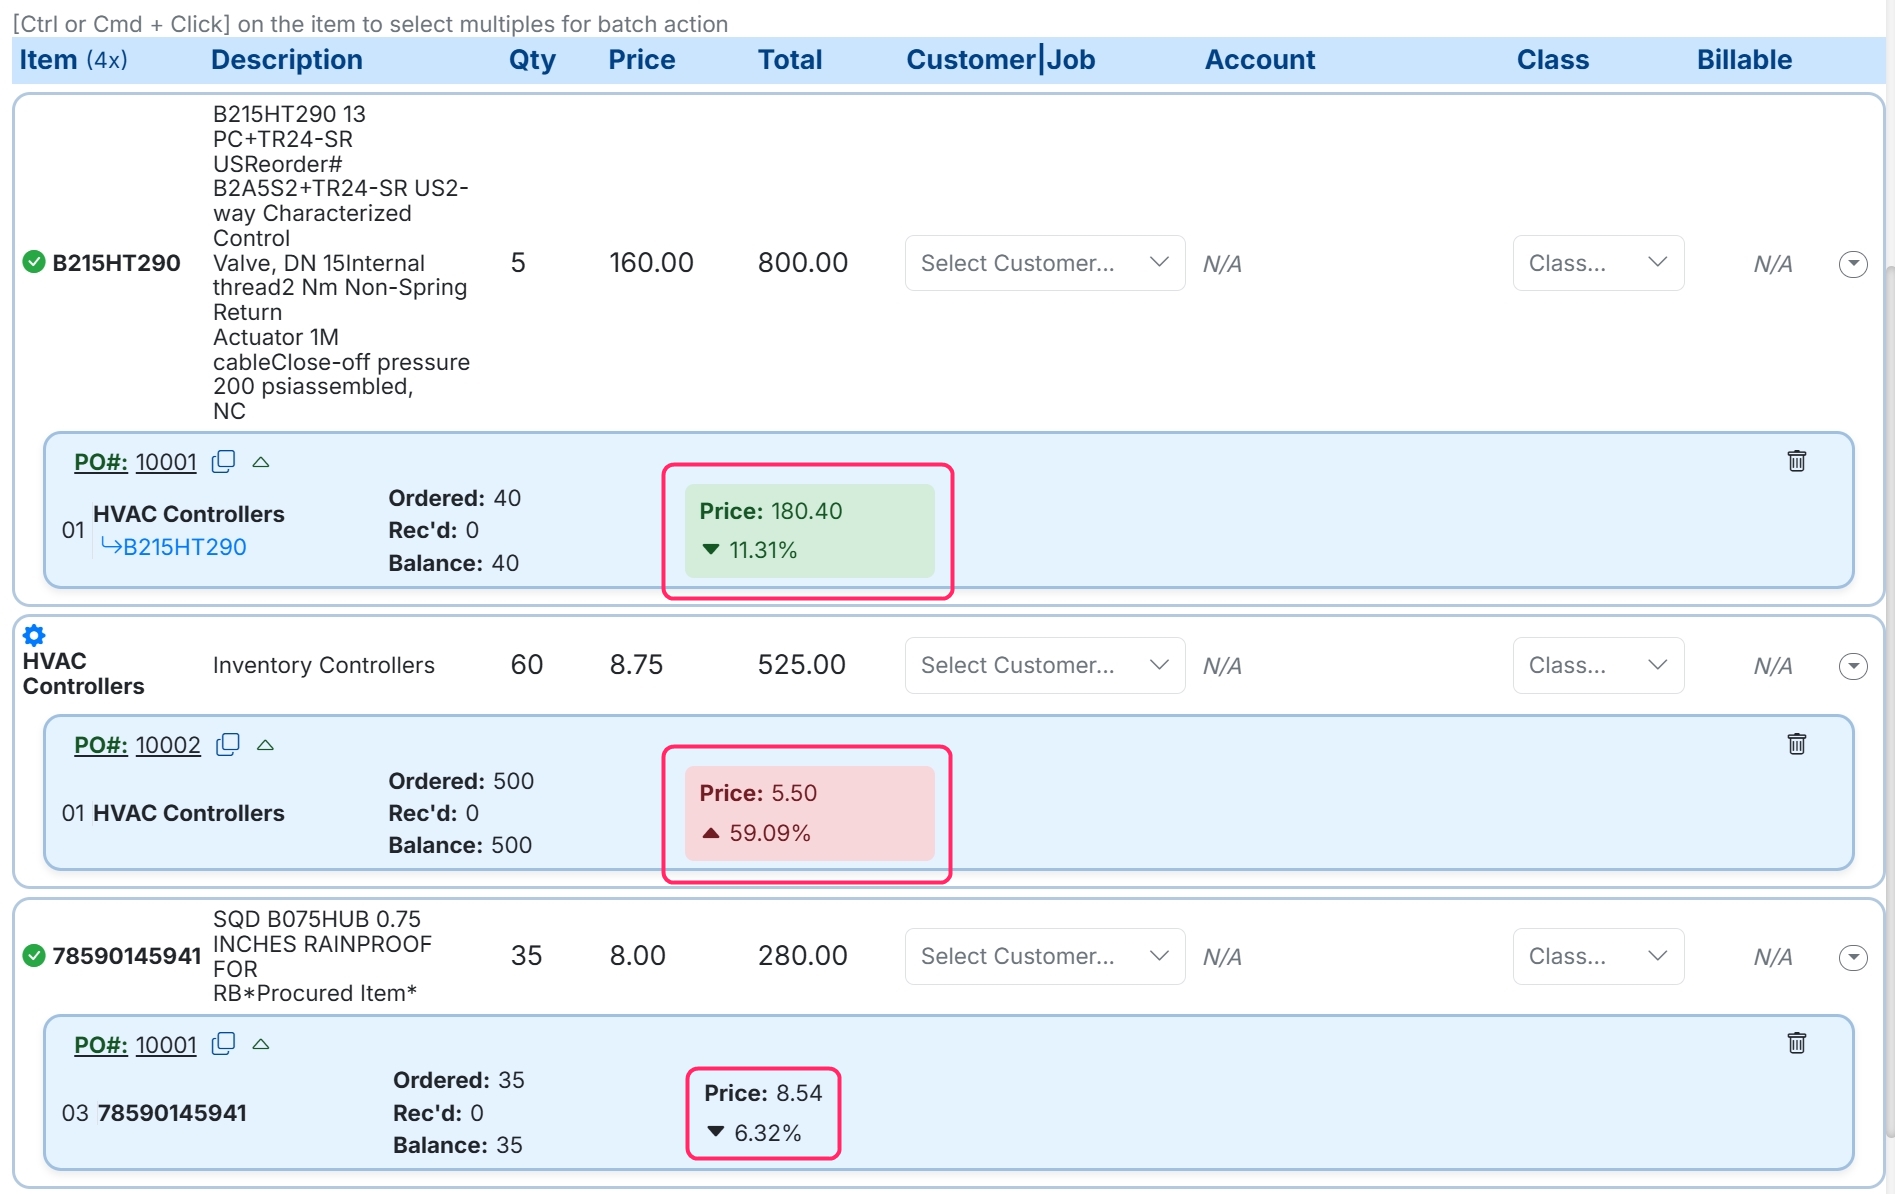Click the green check icon beside B215HT290
The height and width of the screenshot is (1194, 1895).
(x=34, y=262)
